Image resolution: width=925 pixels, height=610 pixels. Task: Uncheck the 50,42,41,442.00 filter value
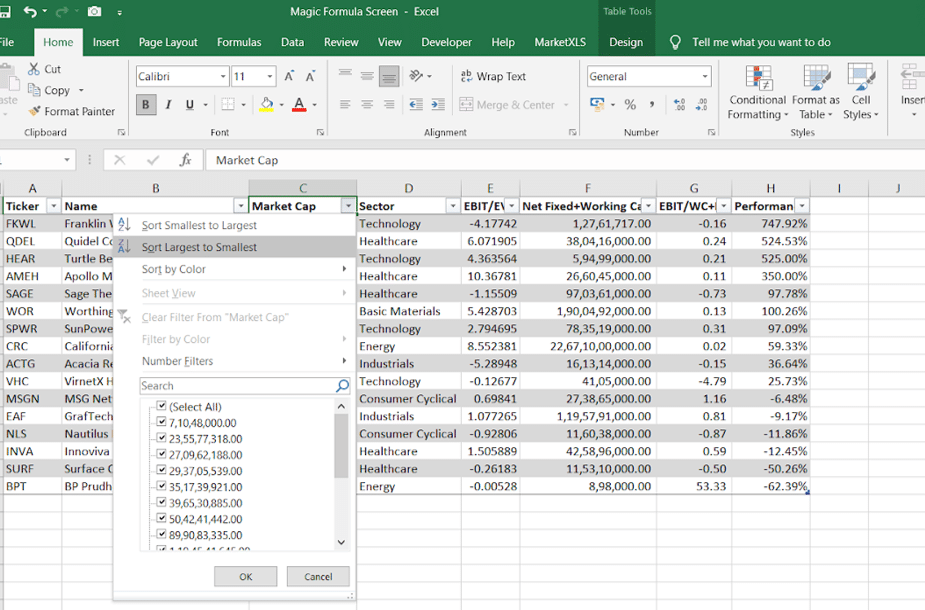(x=161, y=518)
